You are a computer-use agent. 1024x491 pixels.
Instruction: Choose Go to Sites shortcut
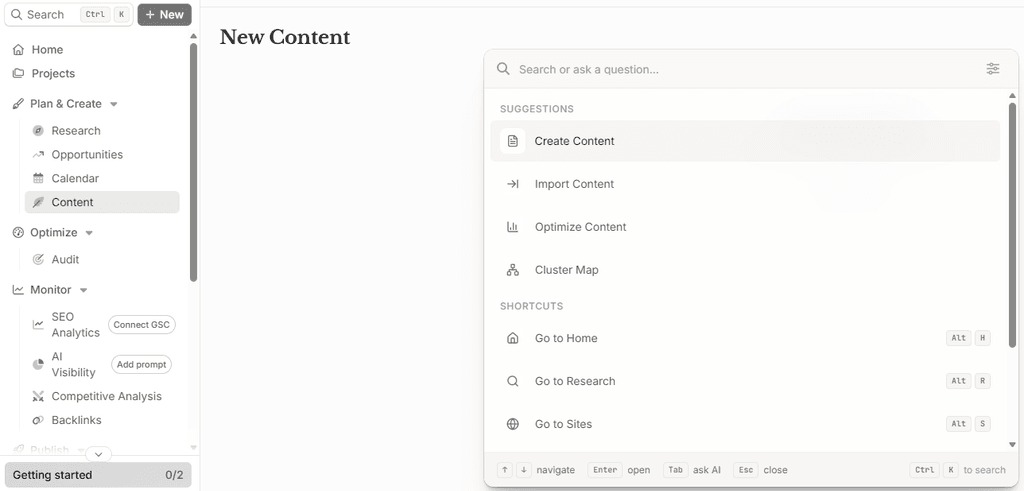pyautogui.click(x=745, y=424)
